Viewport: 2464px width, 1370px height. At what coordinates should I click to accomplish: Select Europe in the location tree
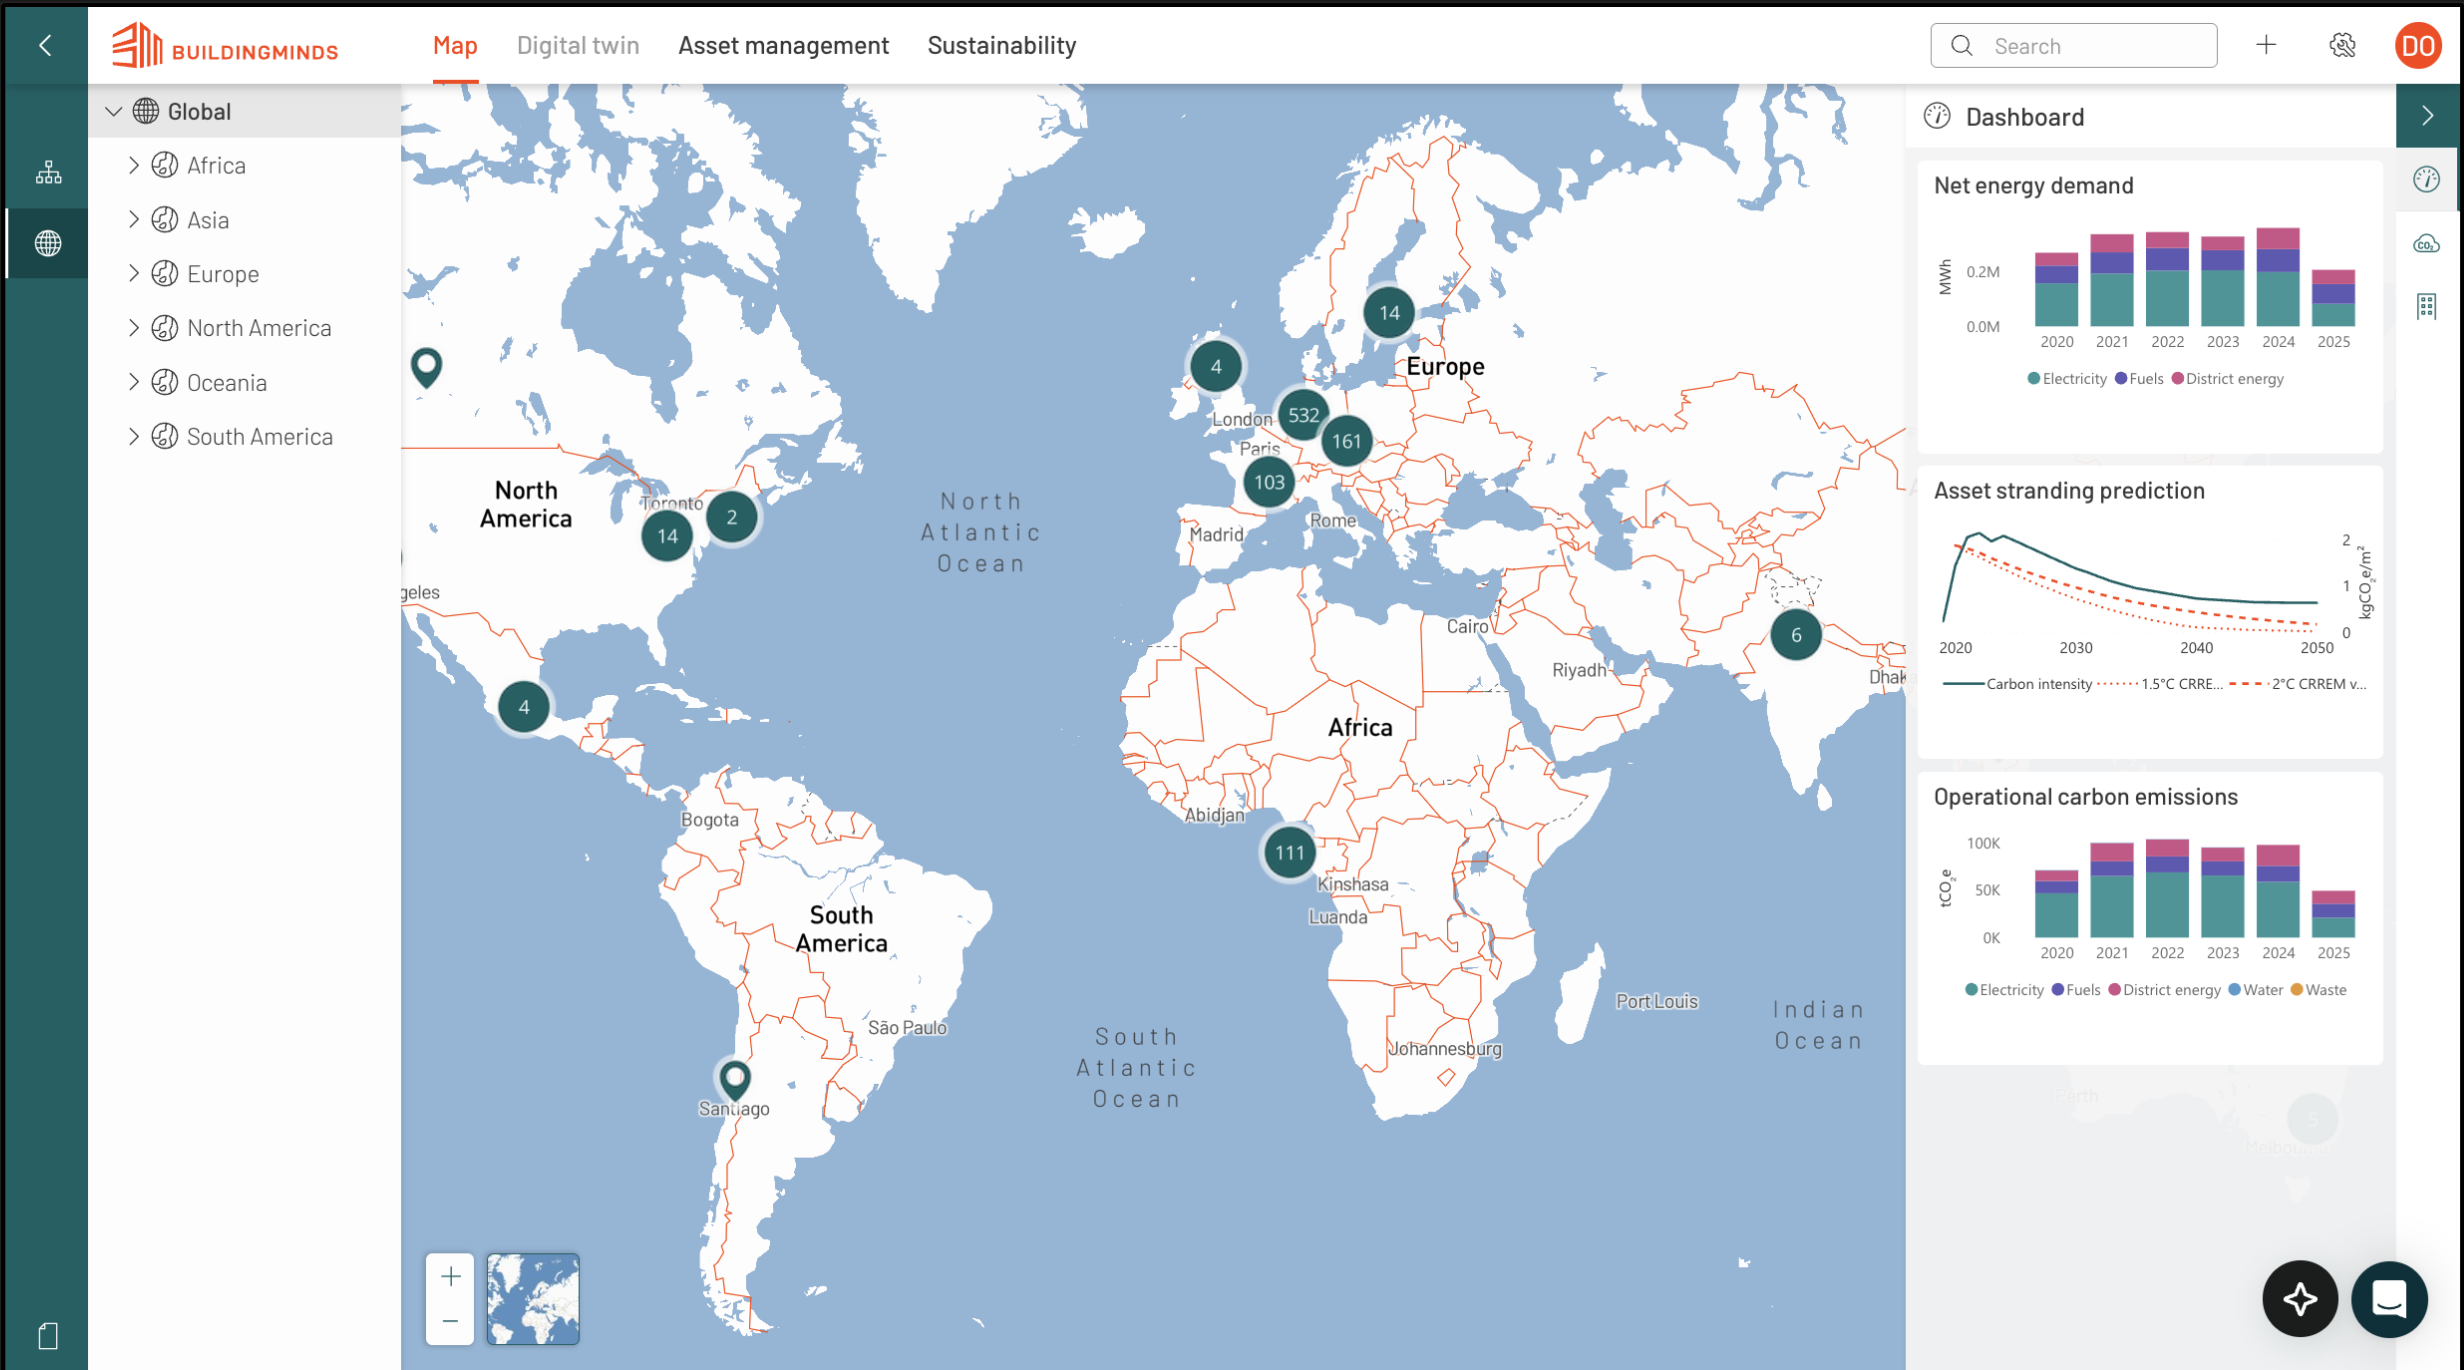point(223,274)
